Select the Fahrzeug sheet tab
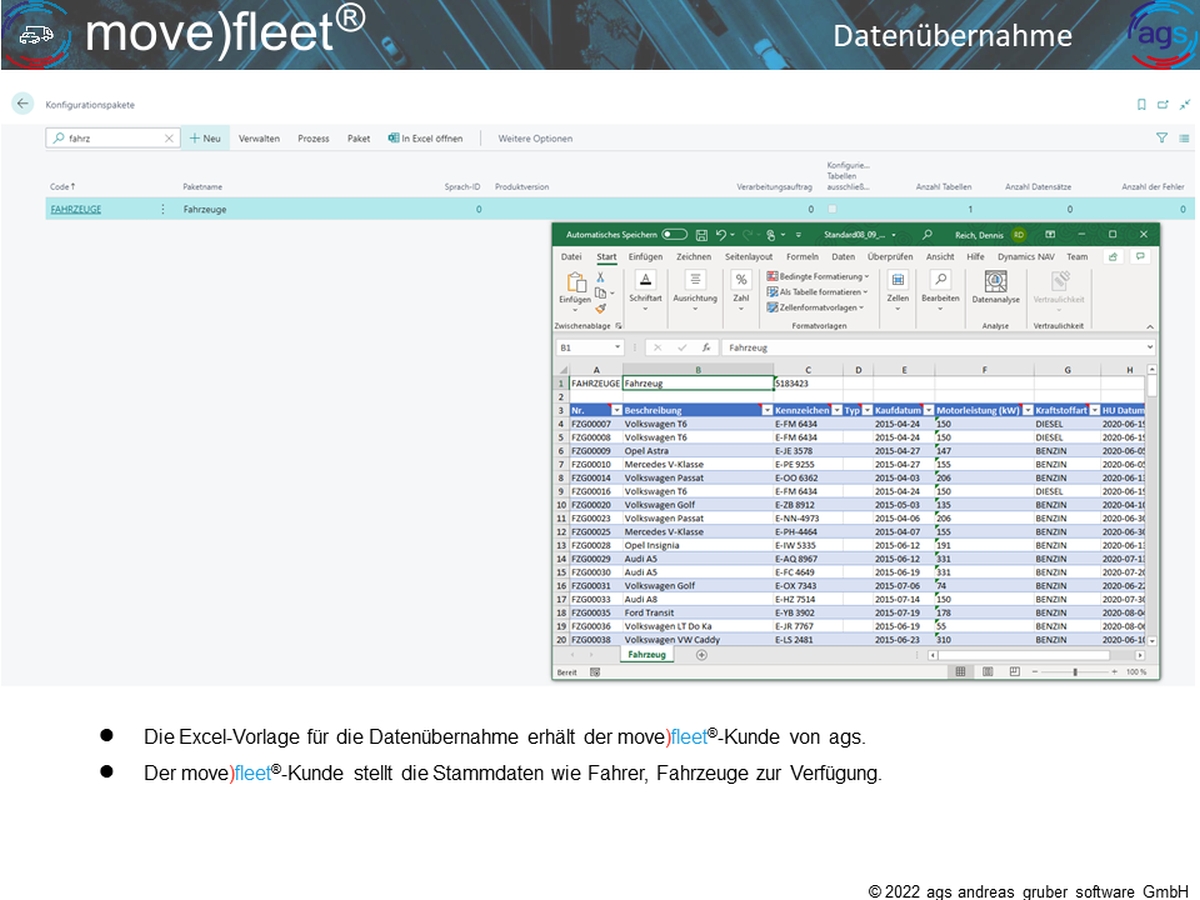This screenshot has width=1200, height=900. [647, 655]
